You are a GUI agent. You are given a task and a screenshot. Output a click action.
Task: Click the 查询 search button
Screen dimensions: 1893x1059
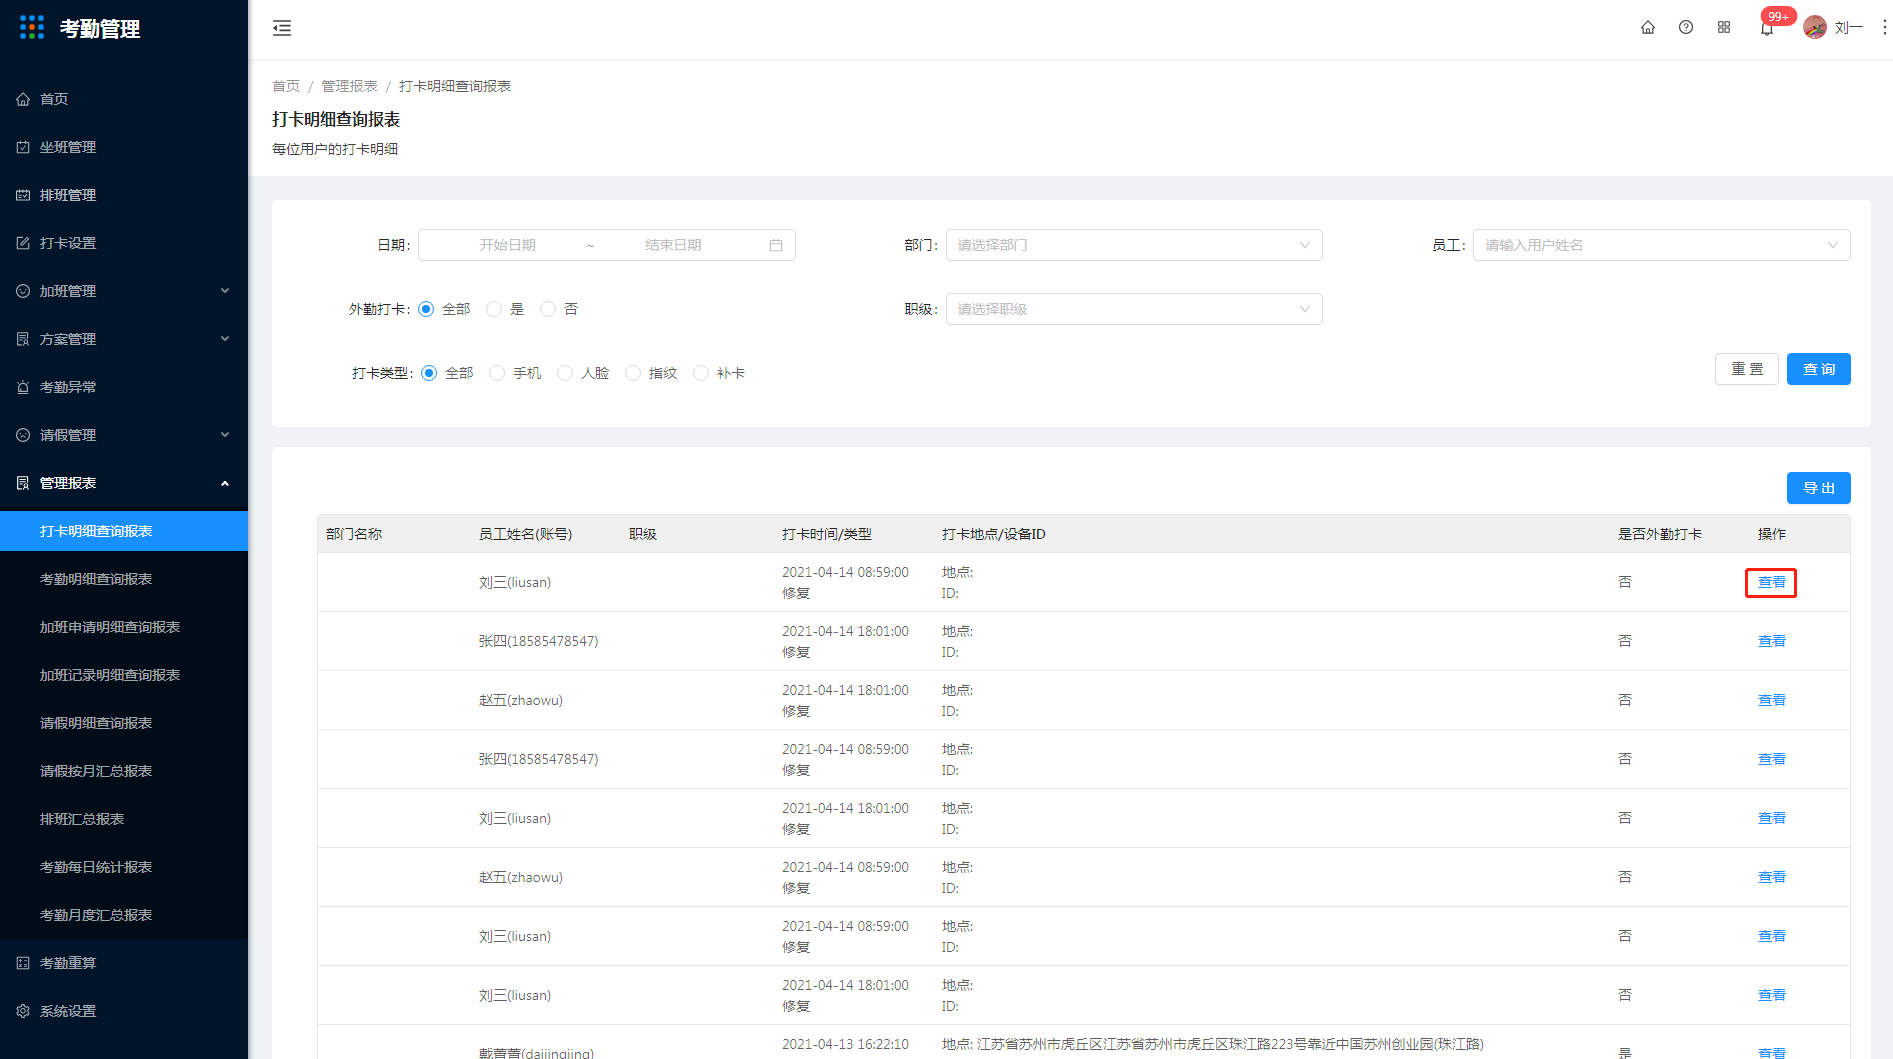tap(1819, 369)
